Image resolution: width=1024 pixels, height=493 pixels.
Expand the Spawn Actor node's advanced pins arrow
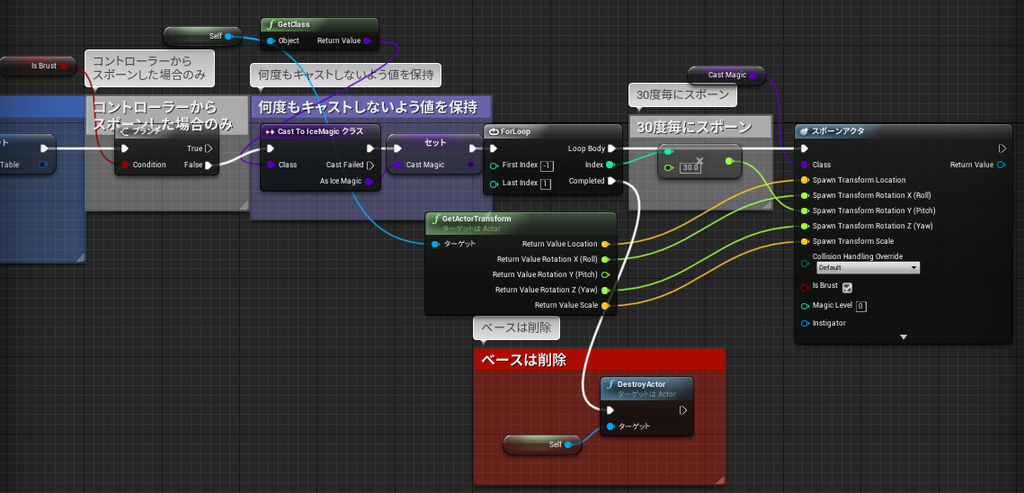(x=904, y=337)
